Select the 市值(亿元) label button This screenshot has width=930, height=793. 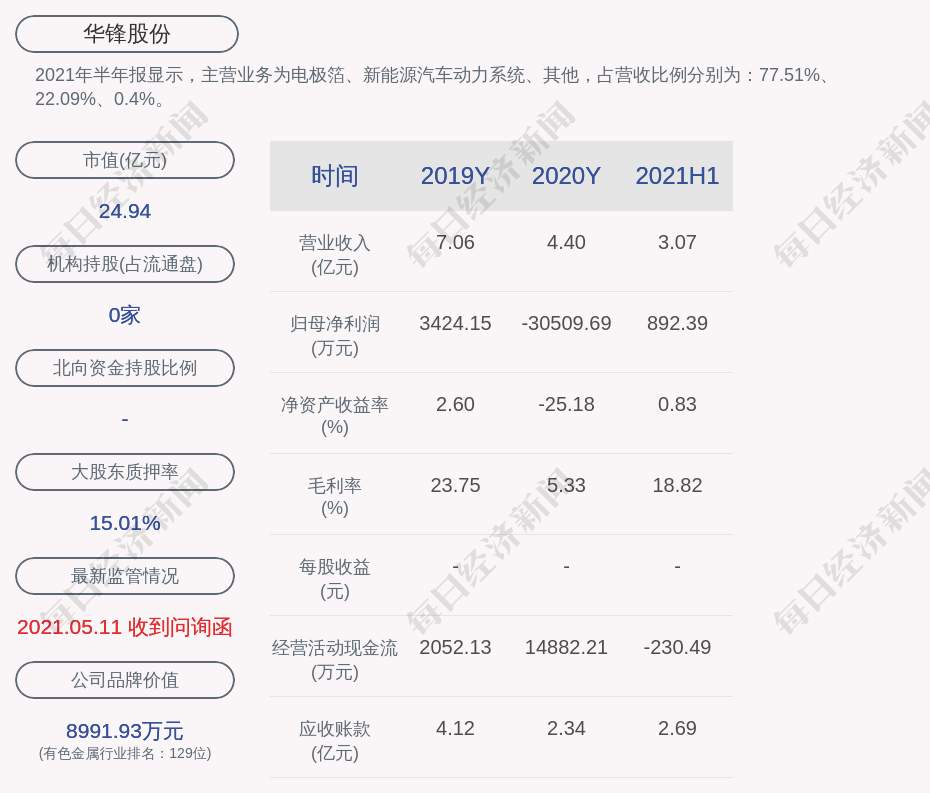click(125, 160)
